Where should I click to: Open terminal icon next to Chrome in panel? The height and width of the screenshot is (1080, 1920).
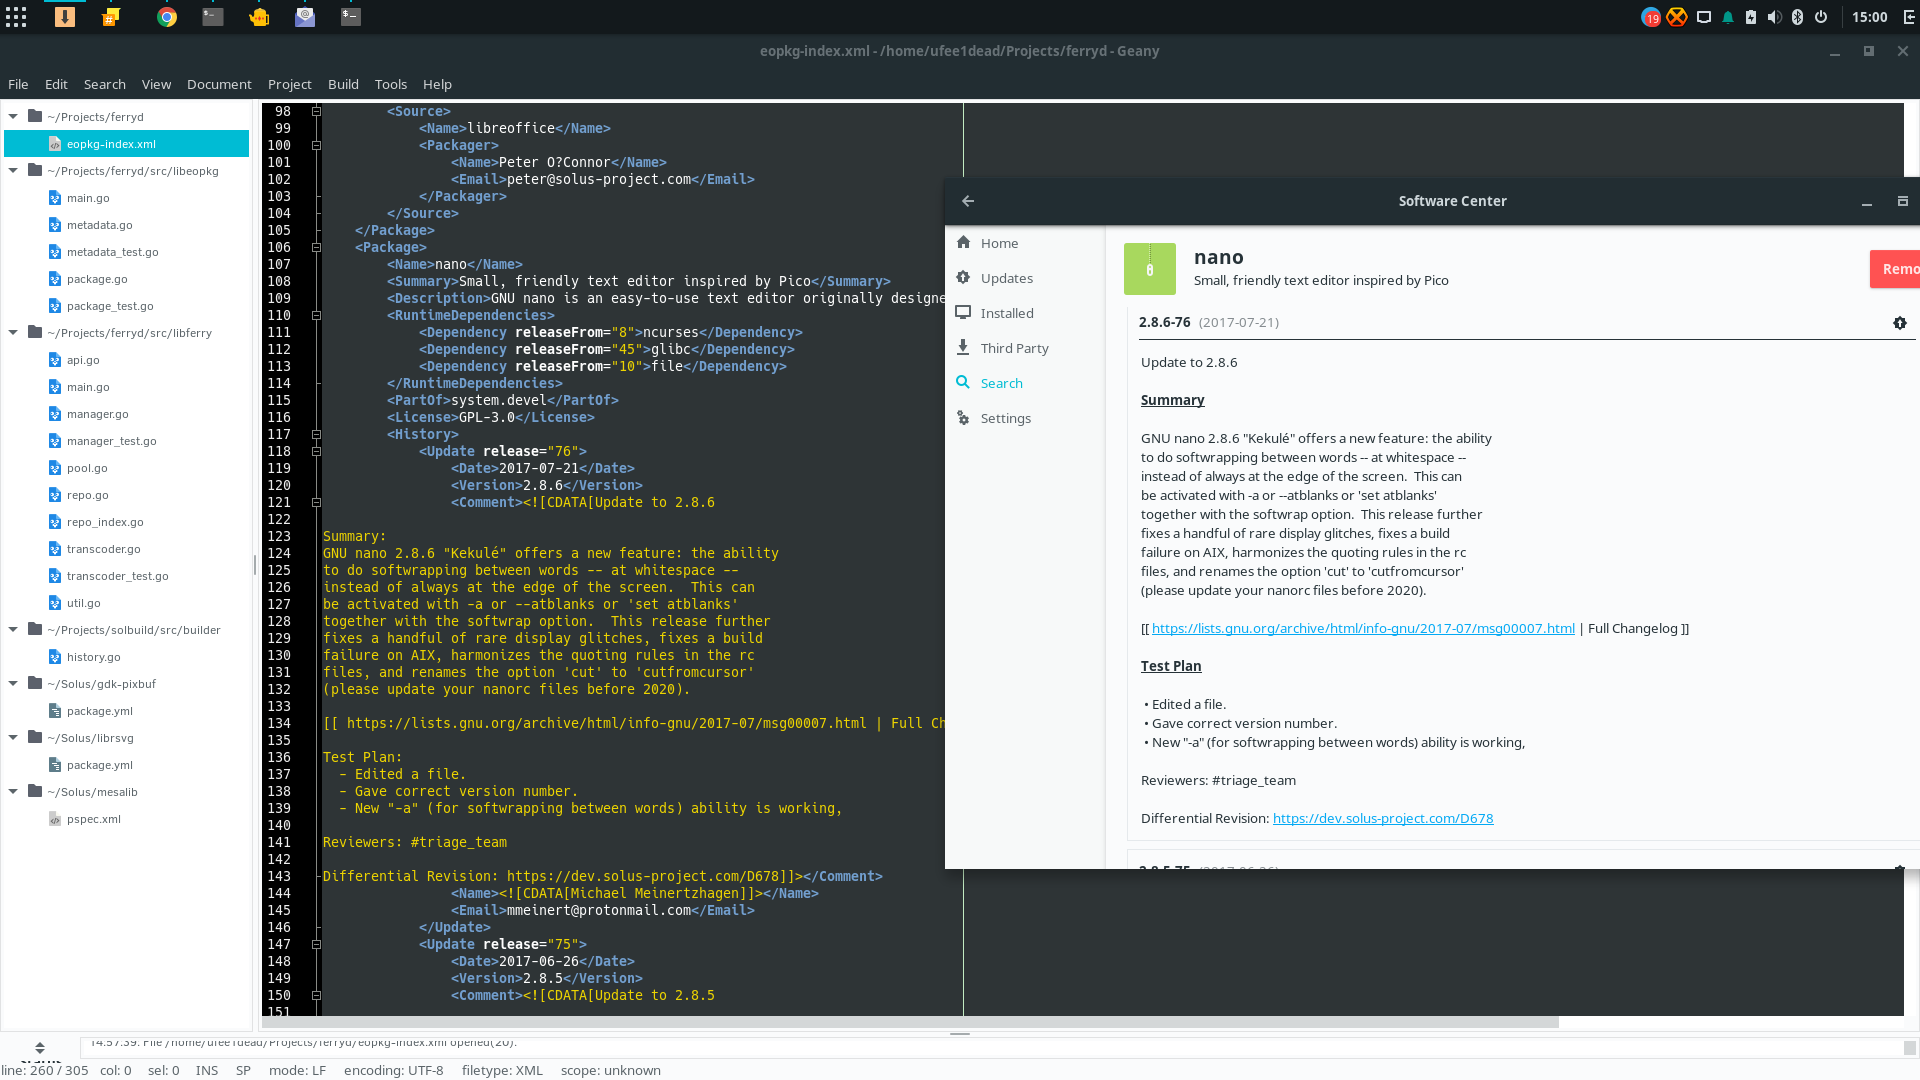tap(213, 17)
